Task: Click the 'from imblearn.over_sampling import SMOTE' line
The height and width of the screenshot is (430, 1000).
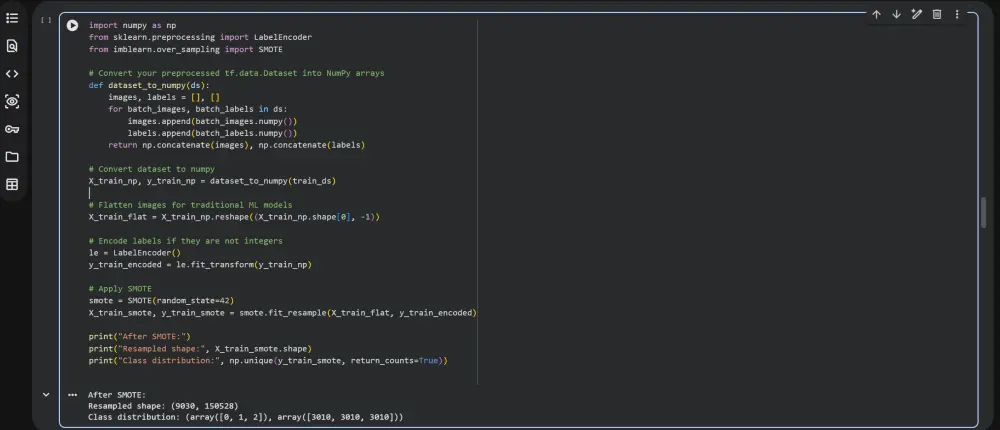Action: tap(186, 49)
